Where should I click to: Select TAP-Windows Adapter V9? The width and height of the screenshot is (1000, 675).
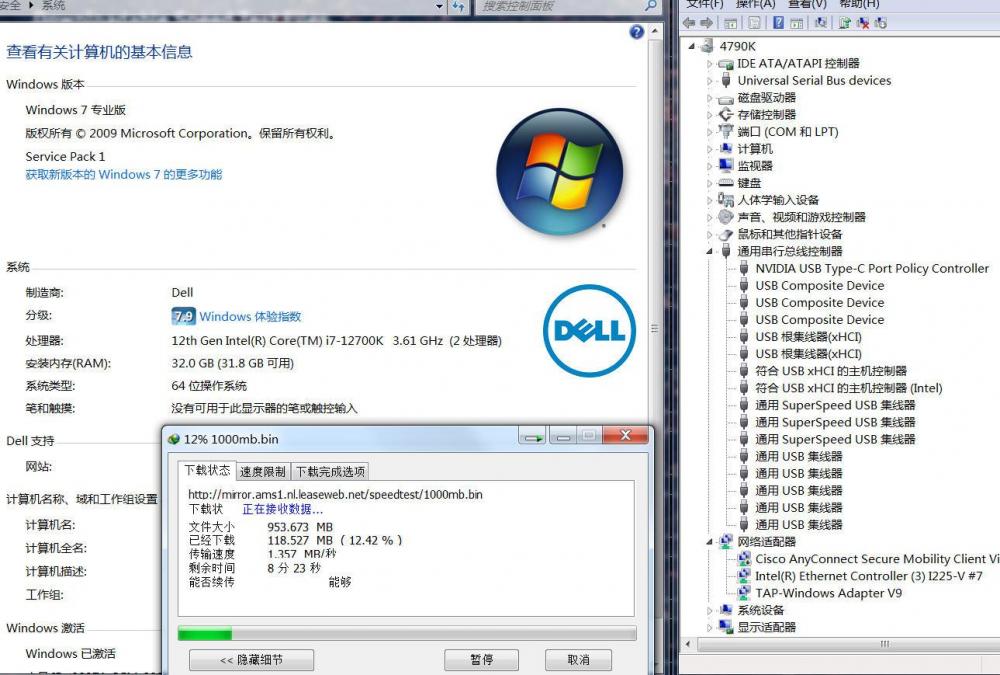828,593
